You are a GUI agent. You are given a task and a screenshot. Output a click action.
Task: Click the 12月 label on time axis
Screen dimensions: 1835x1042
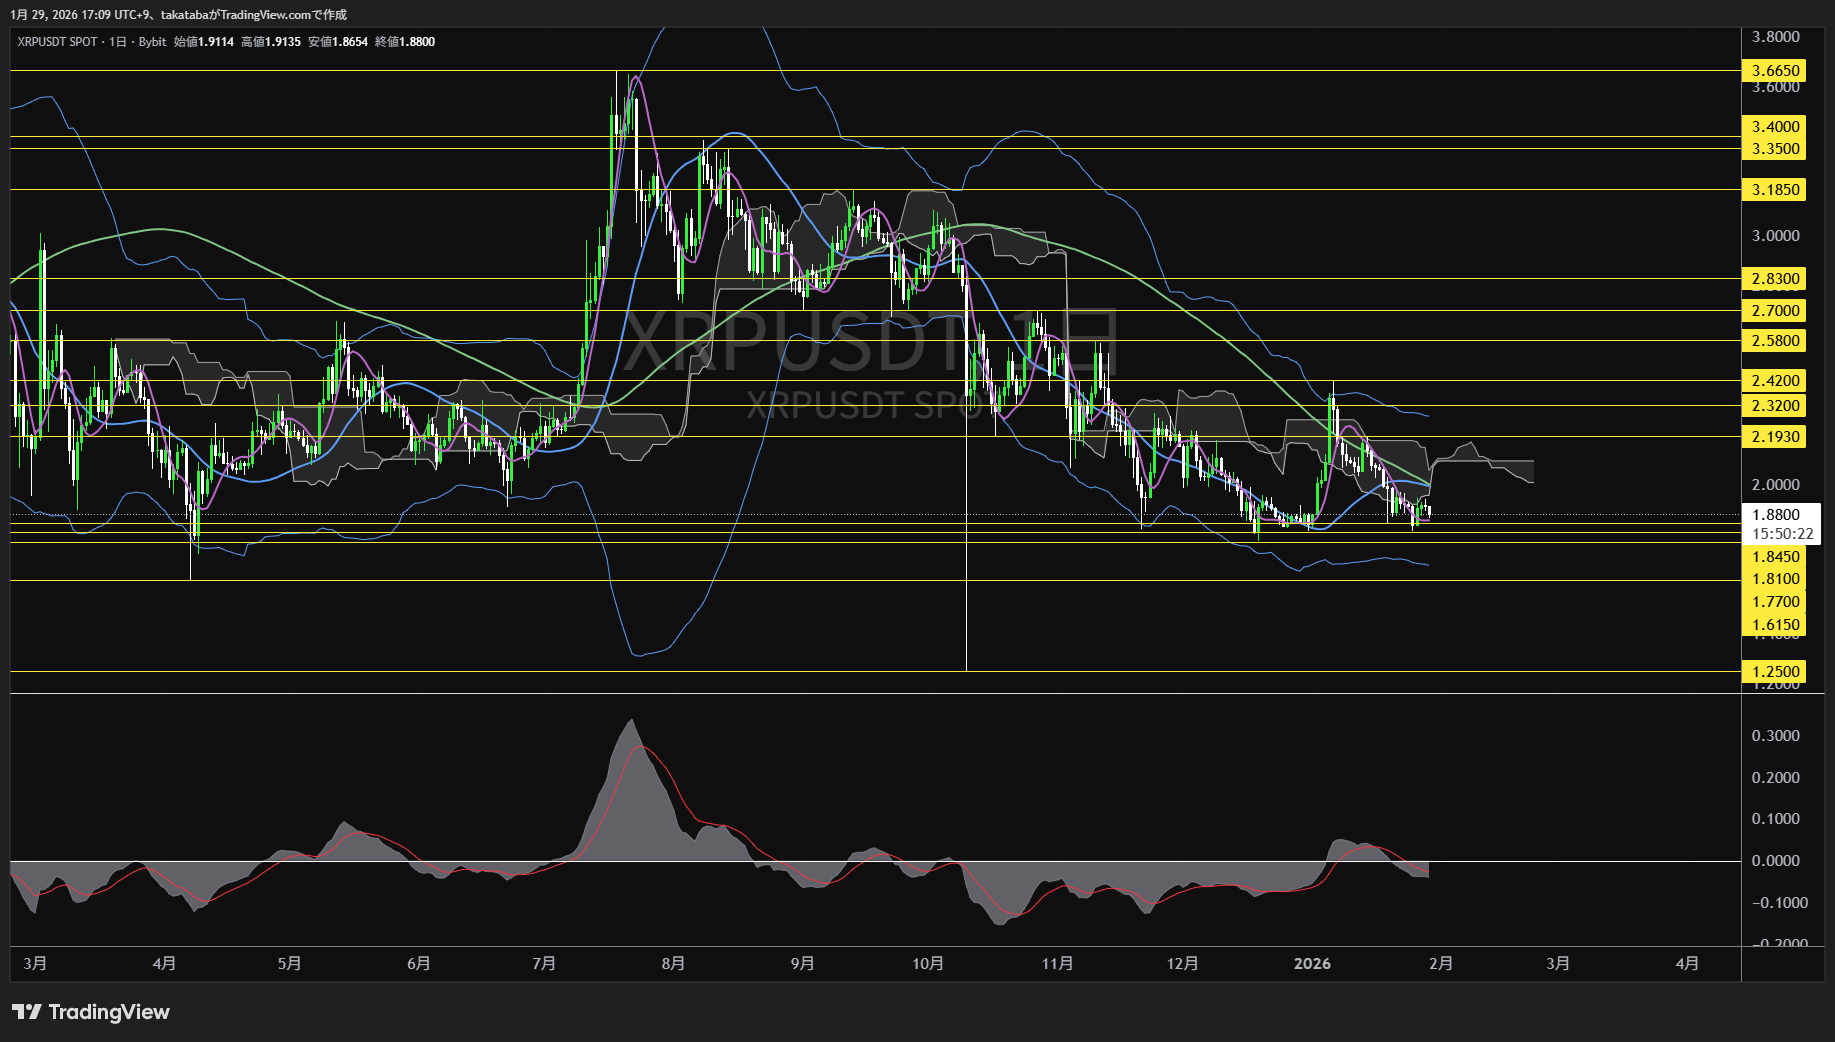pyautogui.click(x=1182, y=964)
